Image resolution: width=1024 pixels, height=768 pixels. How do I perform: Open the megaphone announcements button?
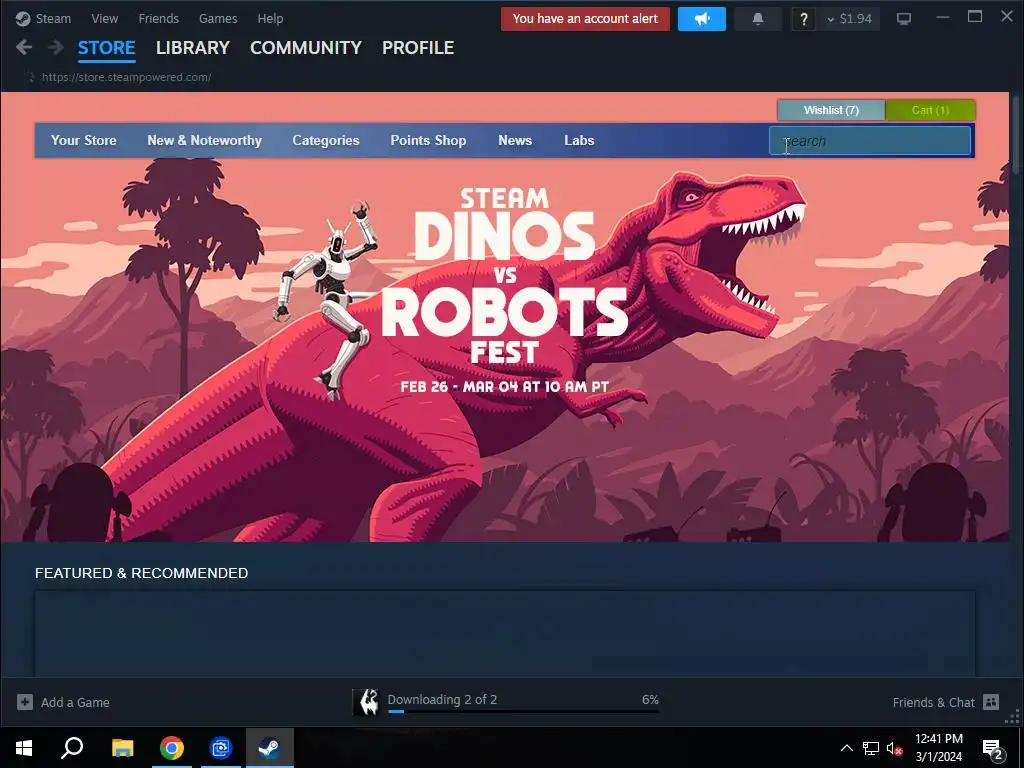(x=701, y=19)
